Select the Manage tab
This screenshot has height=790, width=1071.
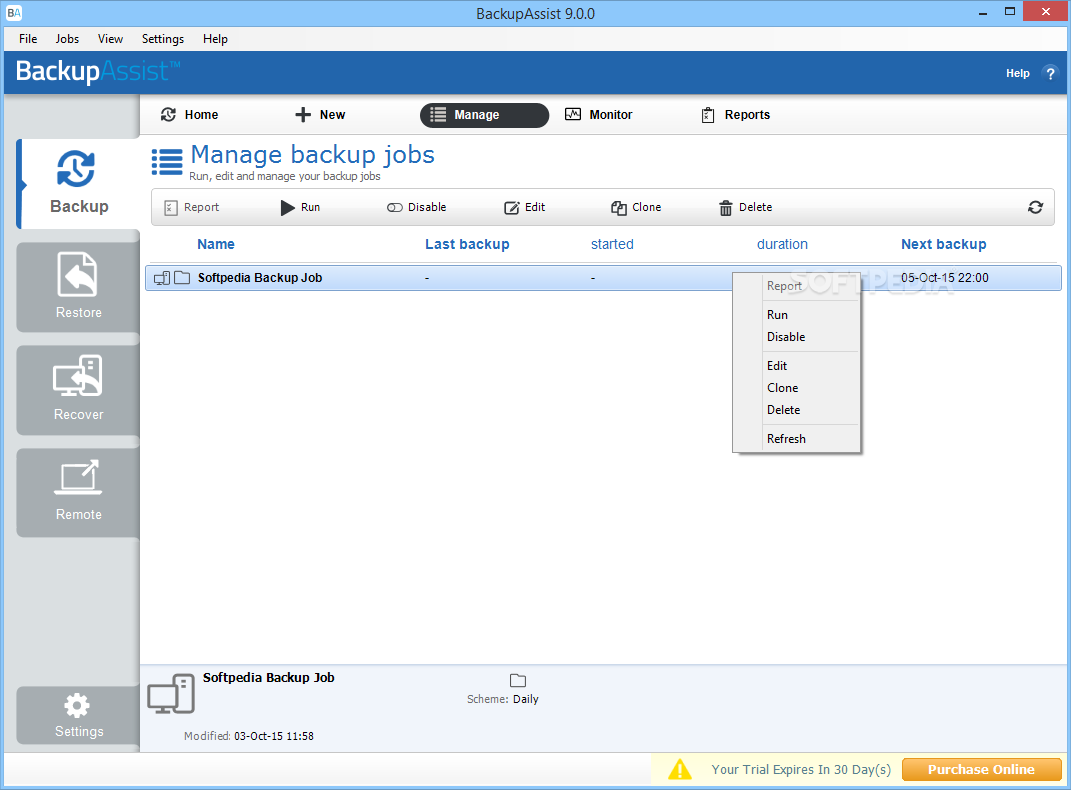click(x=484, y=115)
